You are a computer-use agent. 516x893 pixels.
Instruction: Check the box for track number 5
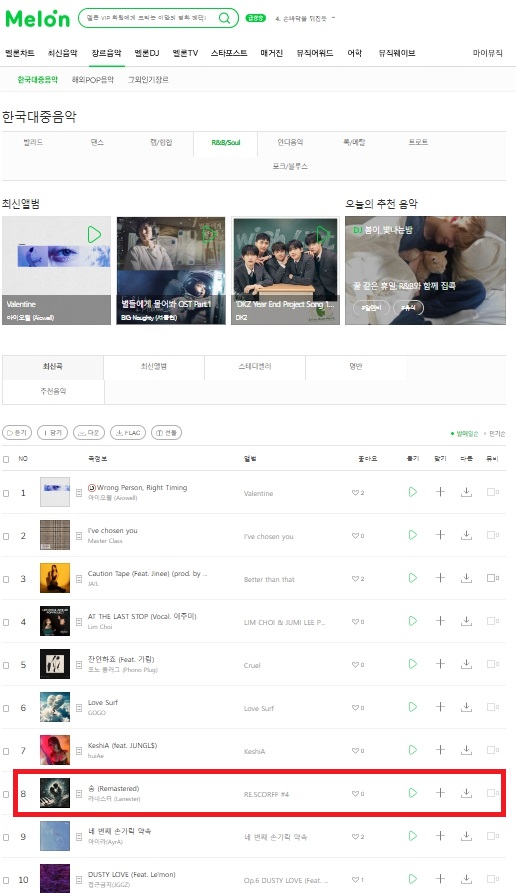[x=6, y=665]
